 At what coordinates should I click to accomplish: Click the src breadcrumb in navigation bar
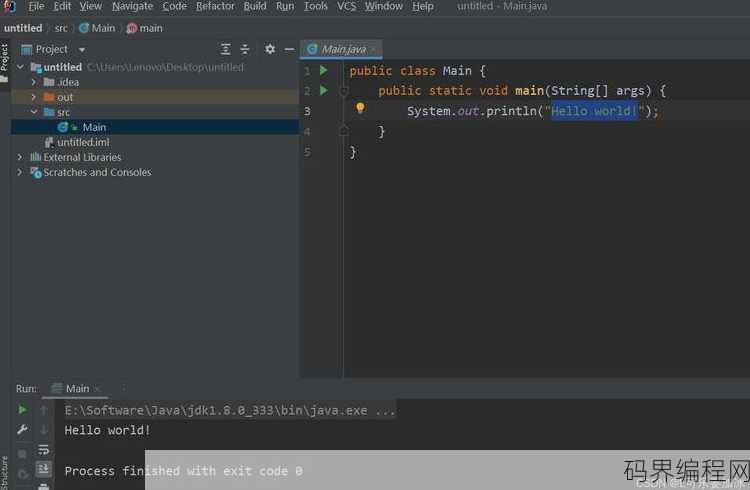61,28
